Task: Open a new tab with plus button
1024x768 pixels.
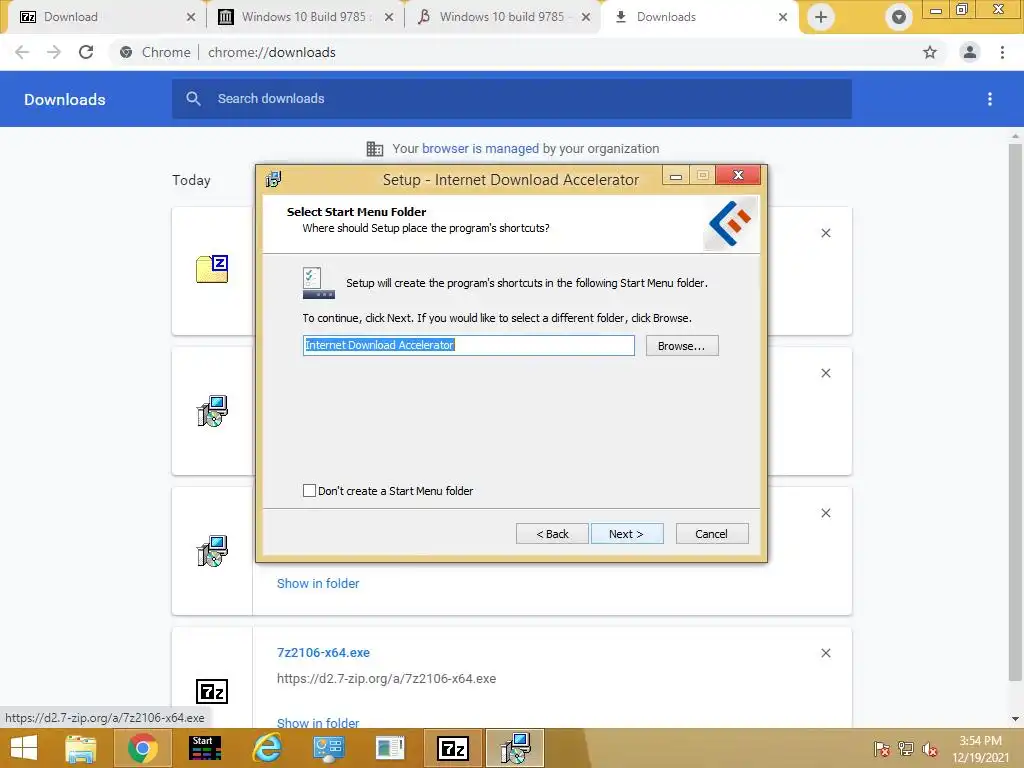Action: click(821, 17)
